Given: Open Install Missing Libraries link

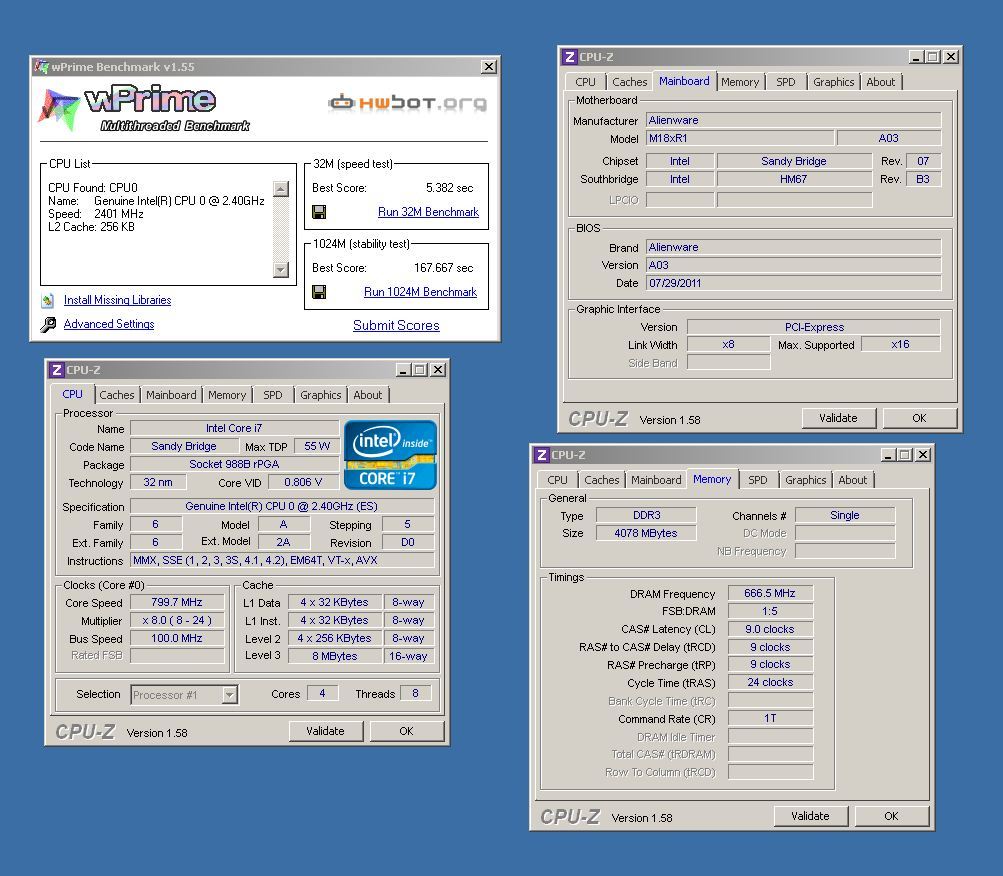Looking at the screenshot, I should (x=118, y=300).
